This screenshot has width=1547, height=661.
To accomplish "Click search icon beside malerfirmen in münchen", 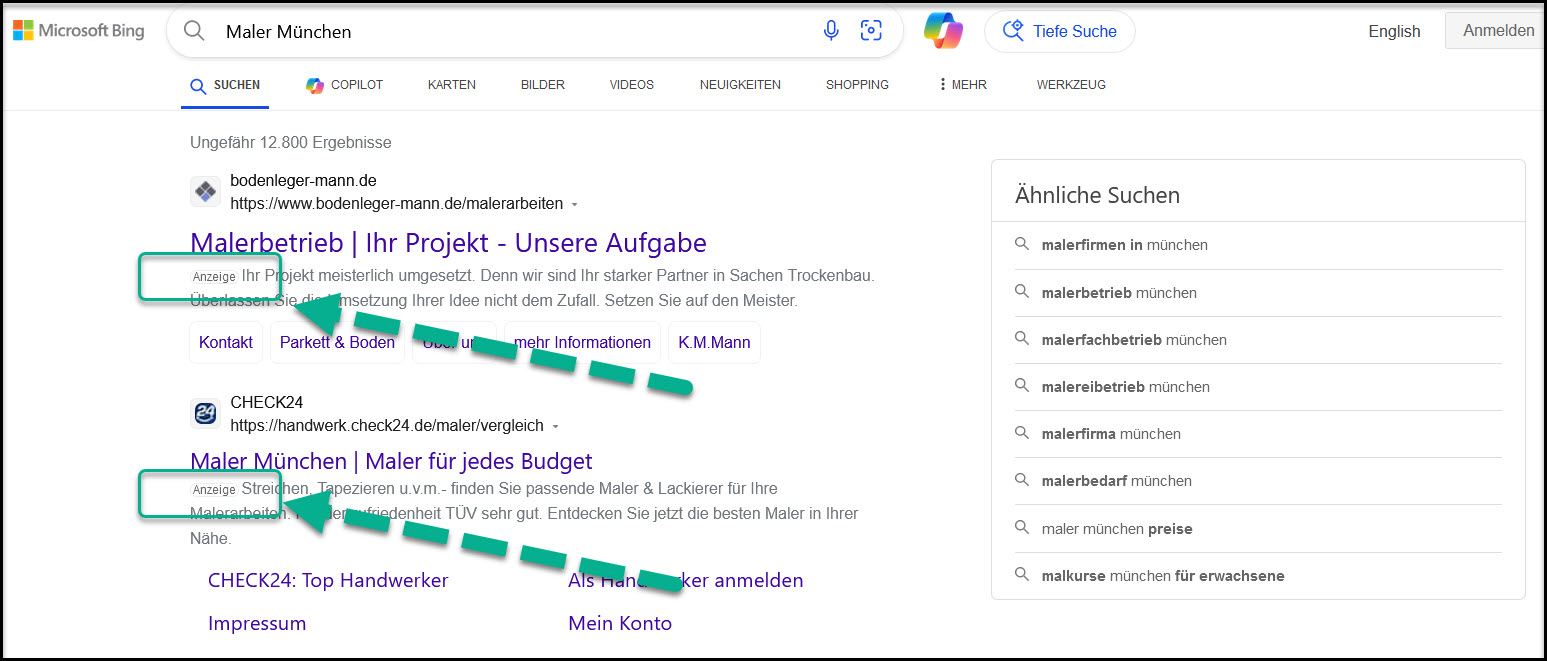I will 1021,244.
